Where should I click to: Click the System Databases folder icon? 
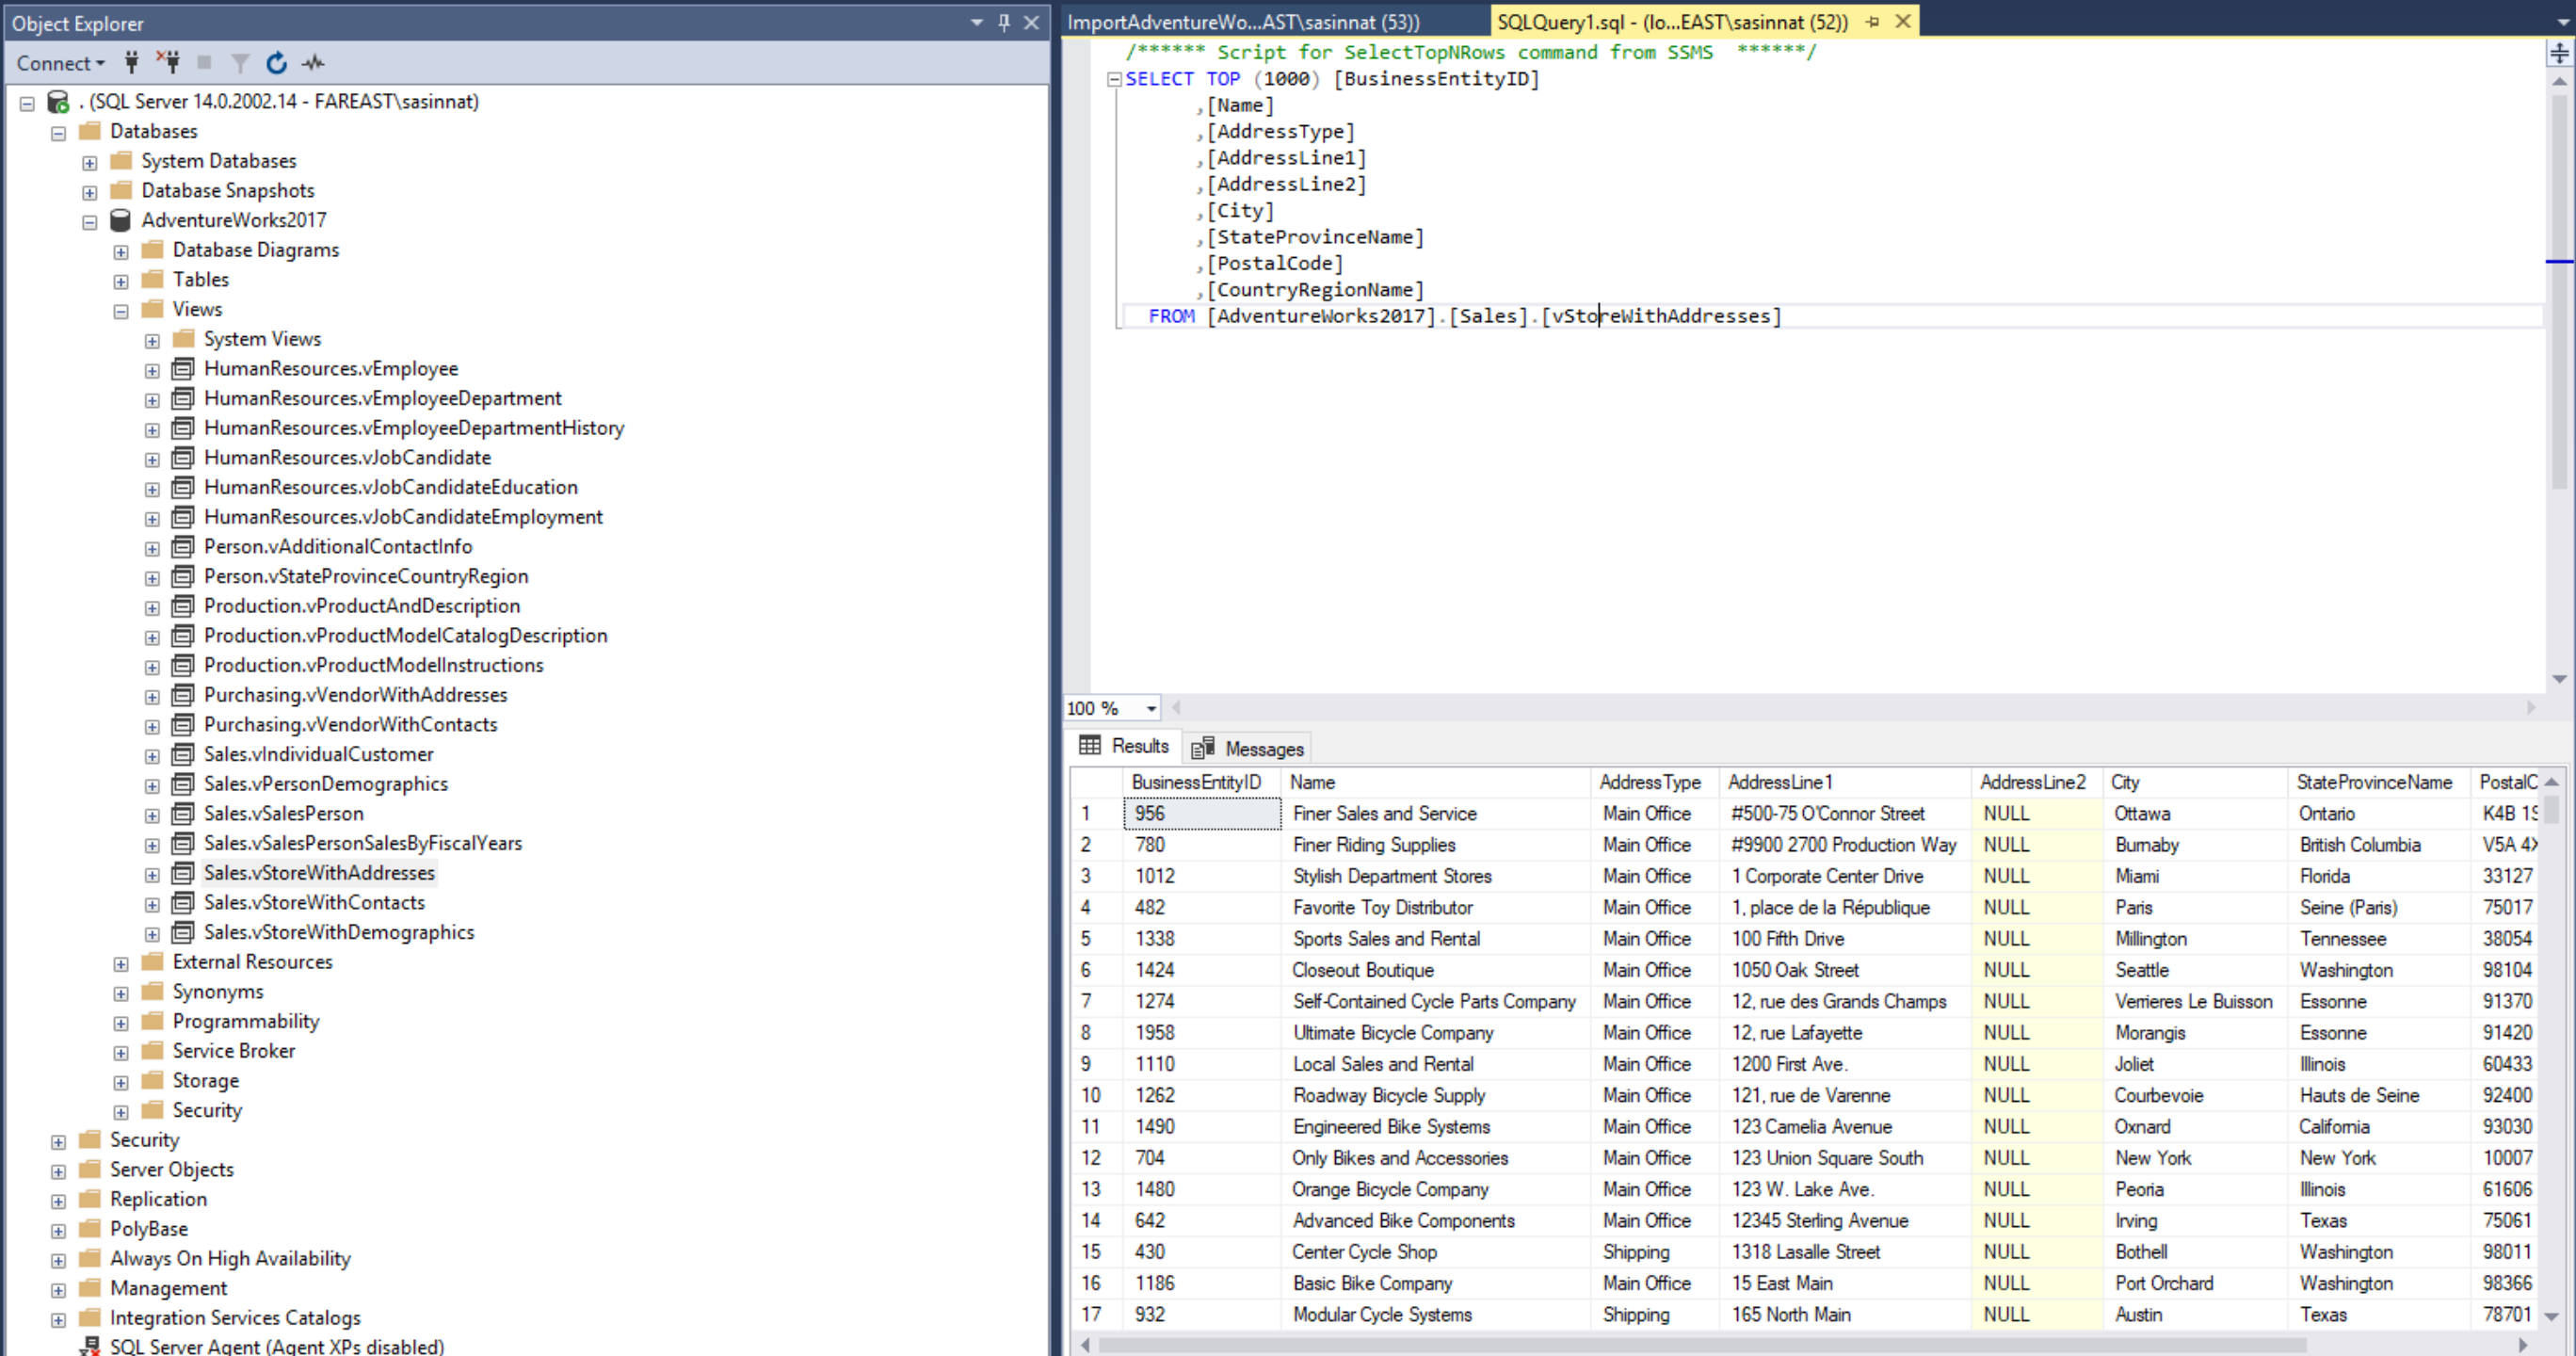click(121, 160)
